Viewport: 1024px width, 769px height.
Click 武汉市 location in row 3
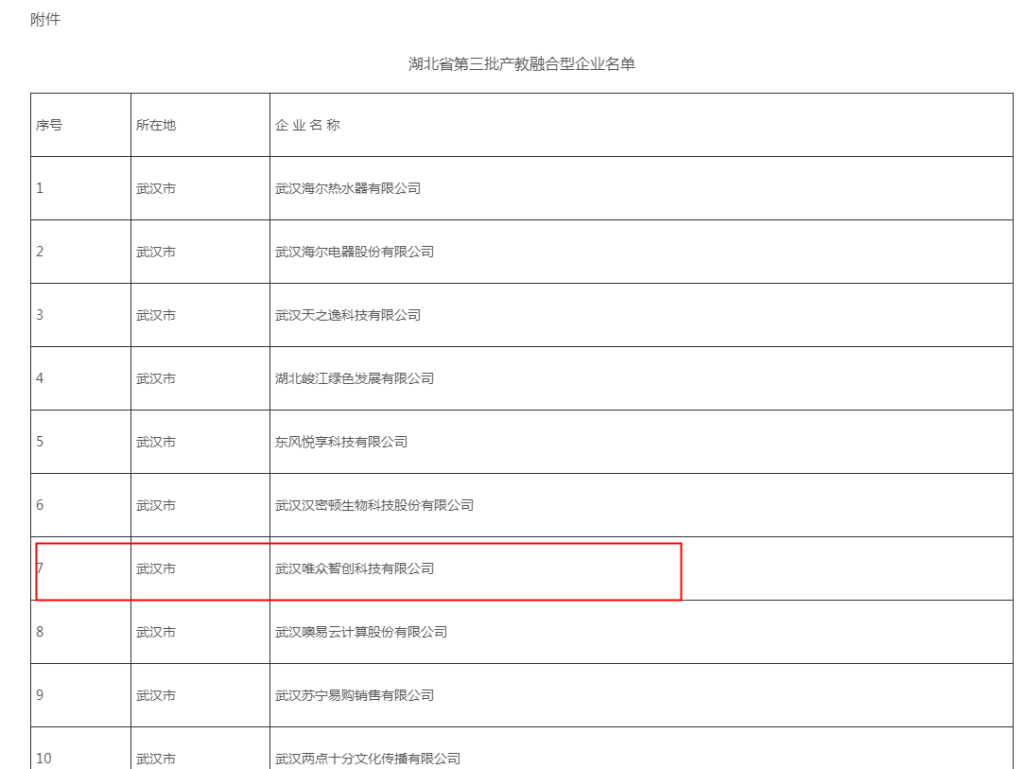pyautogui.click(x=156, y=315)
